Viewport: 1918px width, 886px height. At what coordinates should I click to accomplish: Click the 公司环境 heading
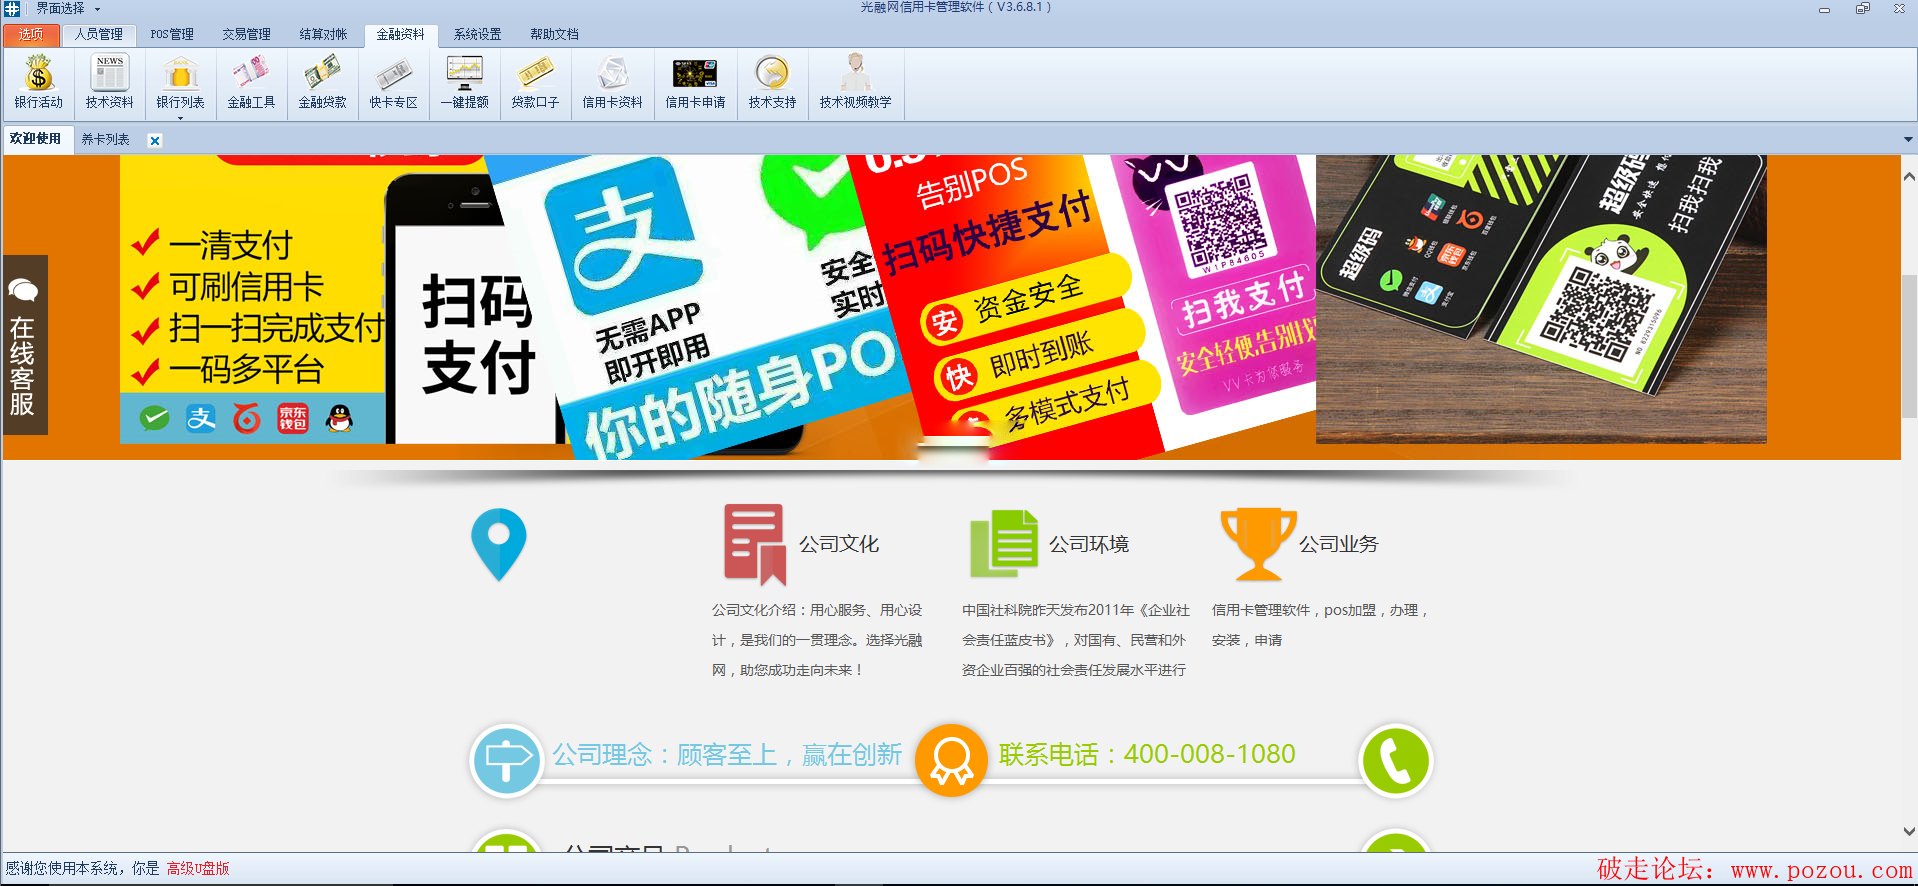pyautogui.click(x=1088, y=544)
